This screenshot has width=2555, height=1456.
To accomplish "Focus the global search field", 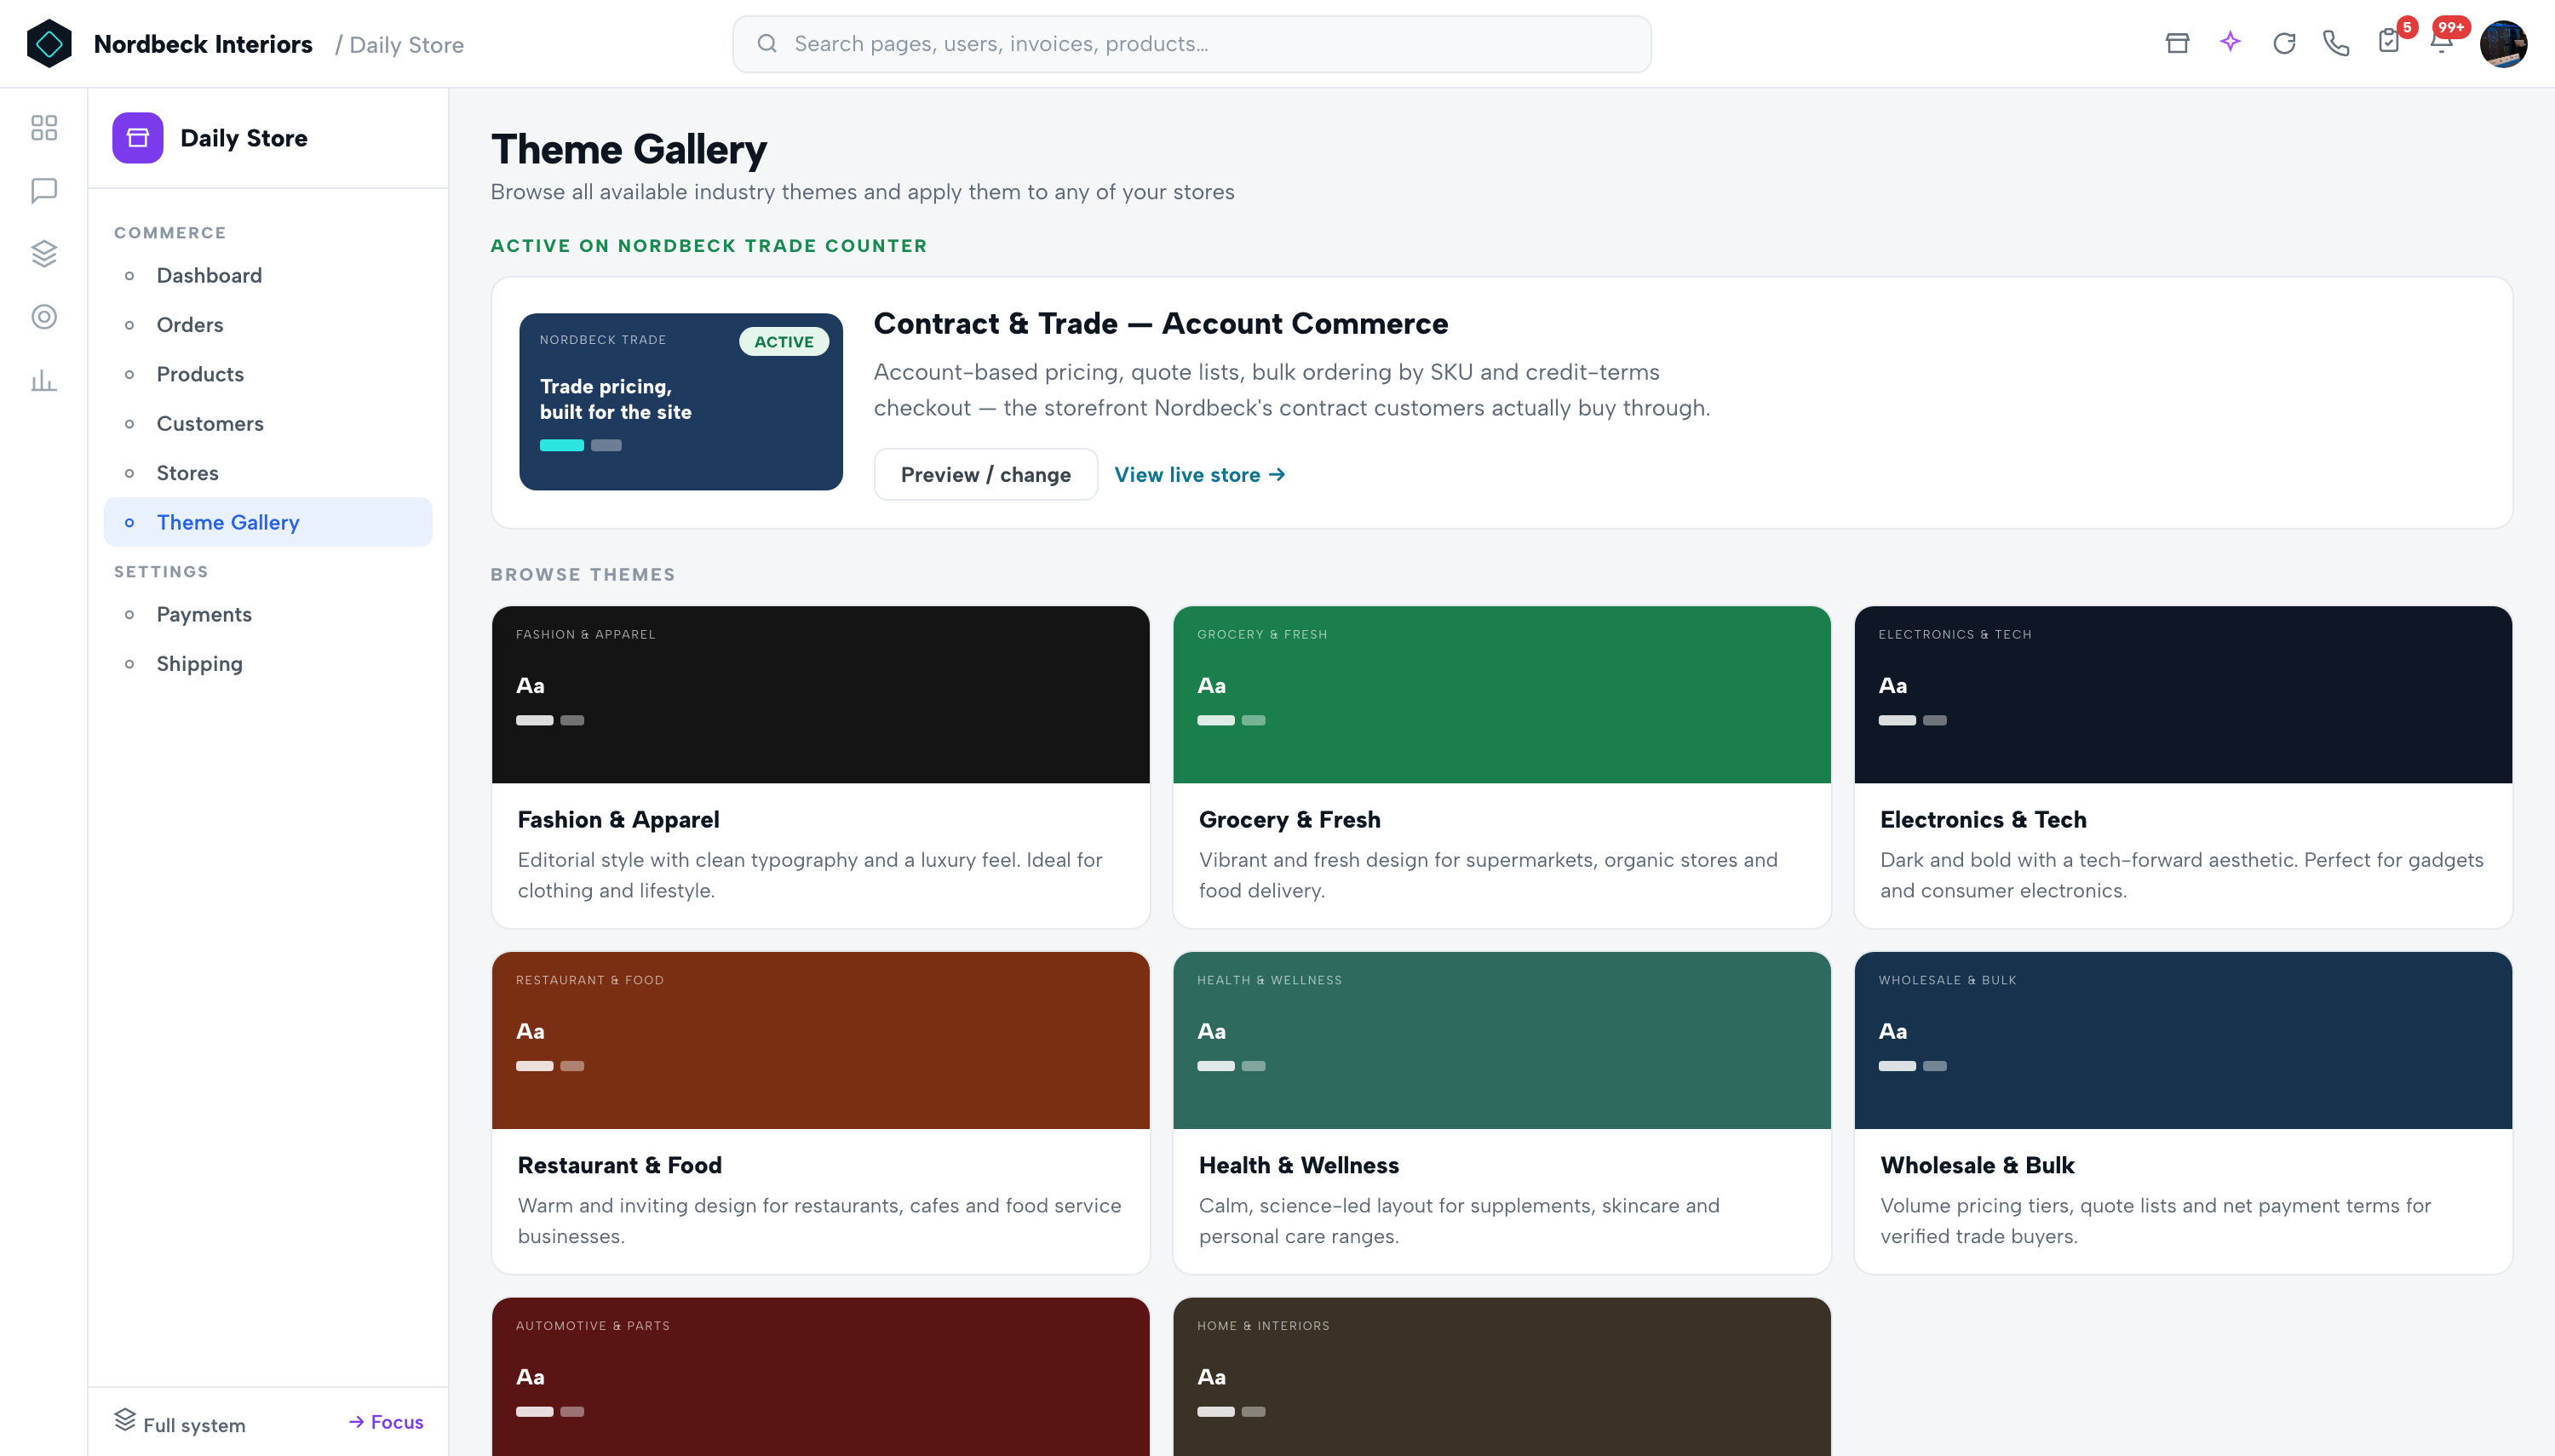I will (x=1192, y=44).
